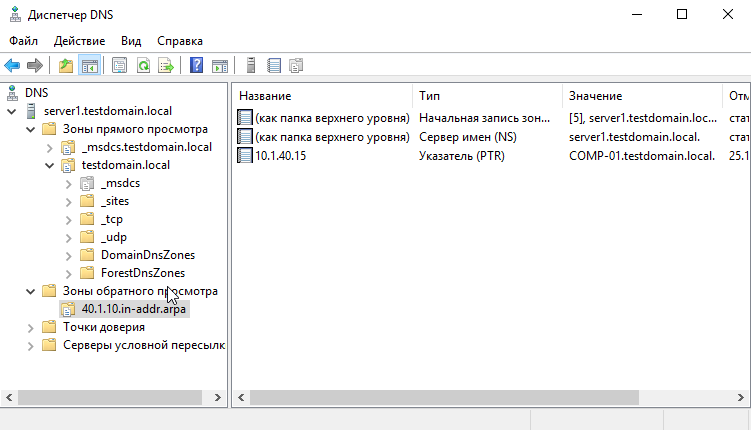Image resolution: width=751 pixels, height=430 pixels.
Task: Collapse the testdomain.local zone node
Action: (x=49, y=165)
